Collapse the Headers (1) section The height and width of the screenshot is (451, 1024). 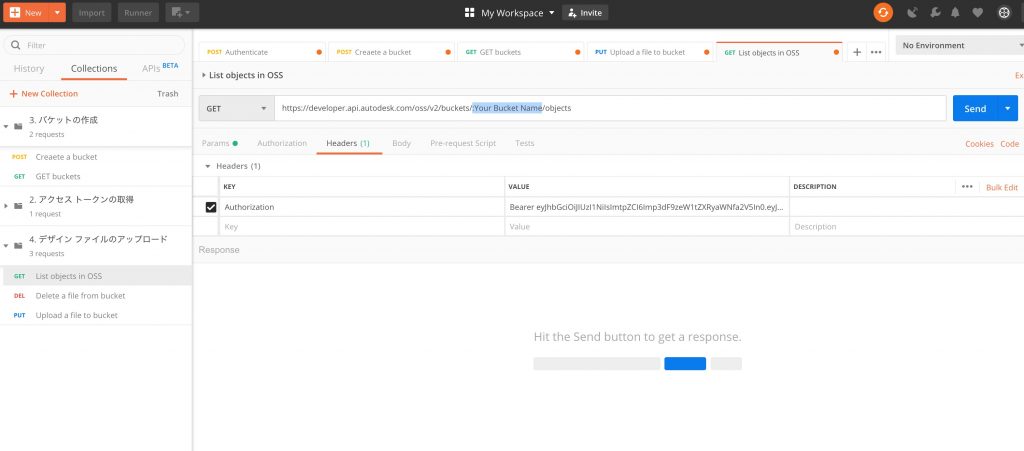pyautogui.click(x=208, y=166)
